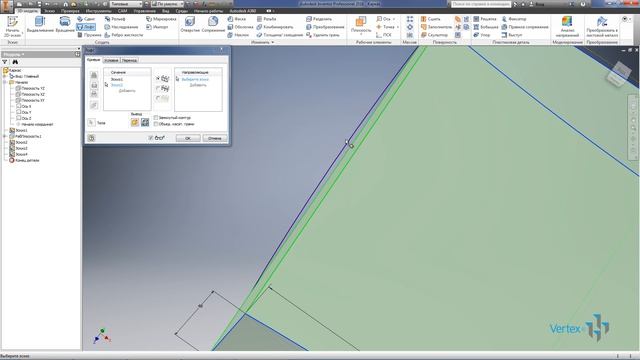Start a 2D sketch
Viewport: 640px width, 360px height.
pos(12,27)
